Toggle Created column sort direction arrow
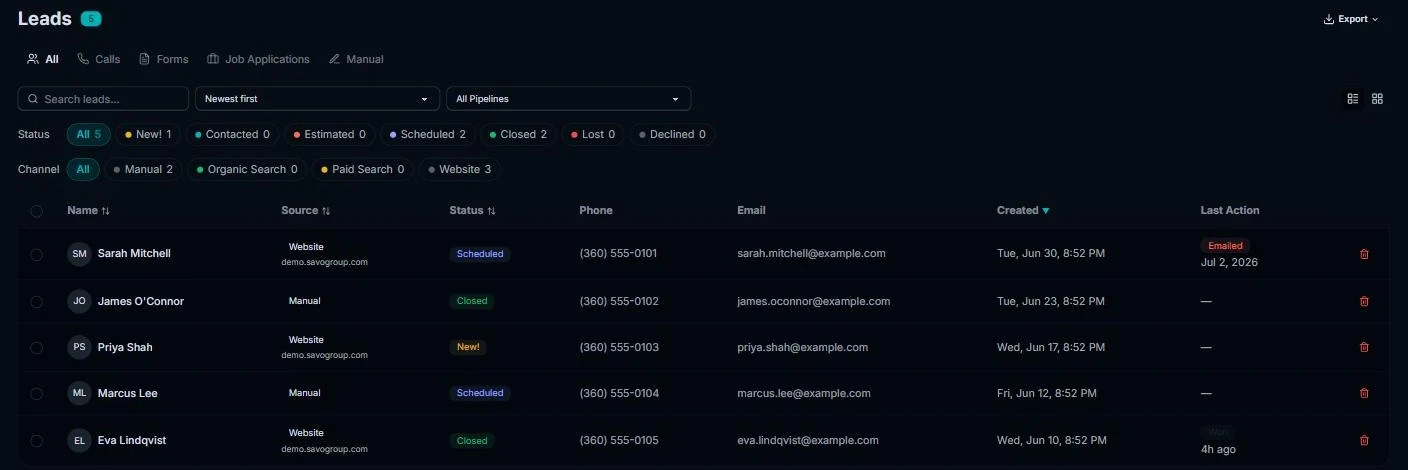 pos(1046,211)
